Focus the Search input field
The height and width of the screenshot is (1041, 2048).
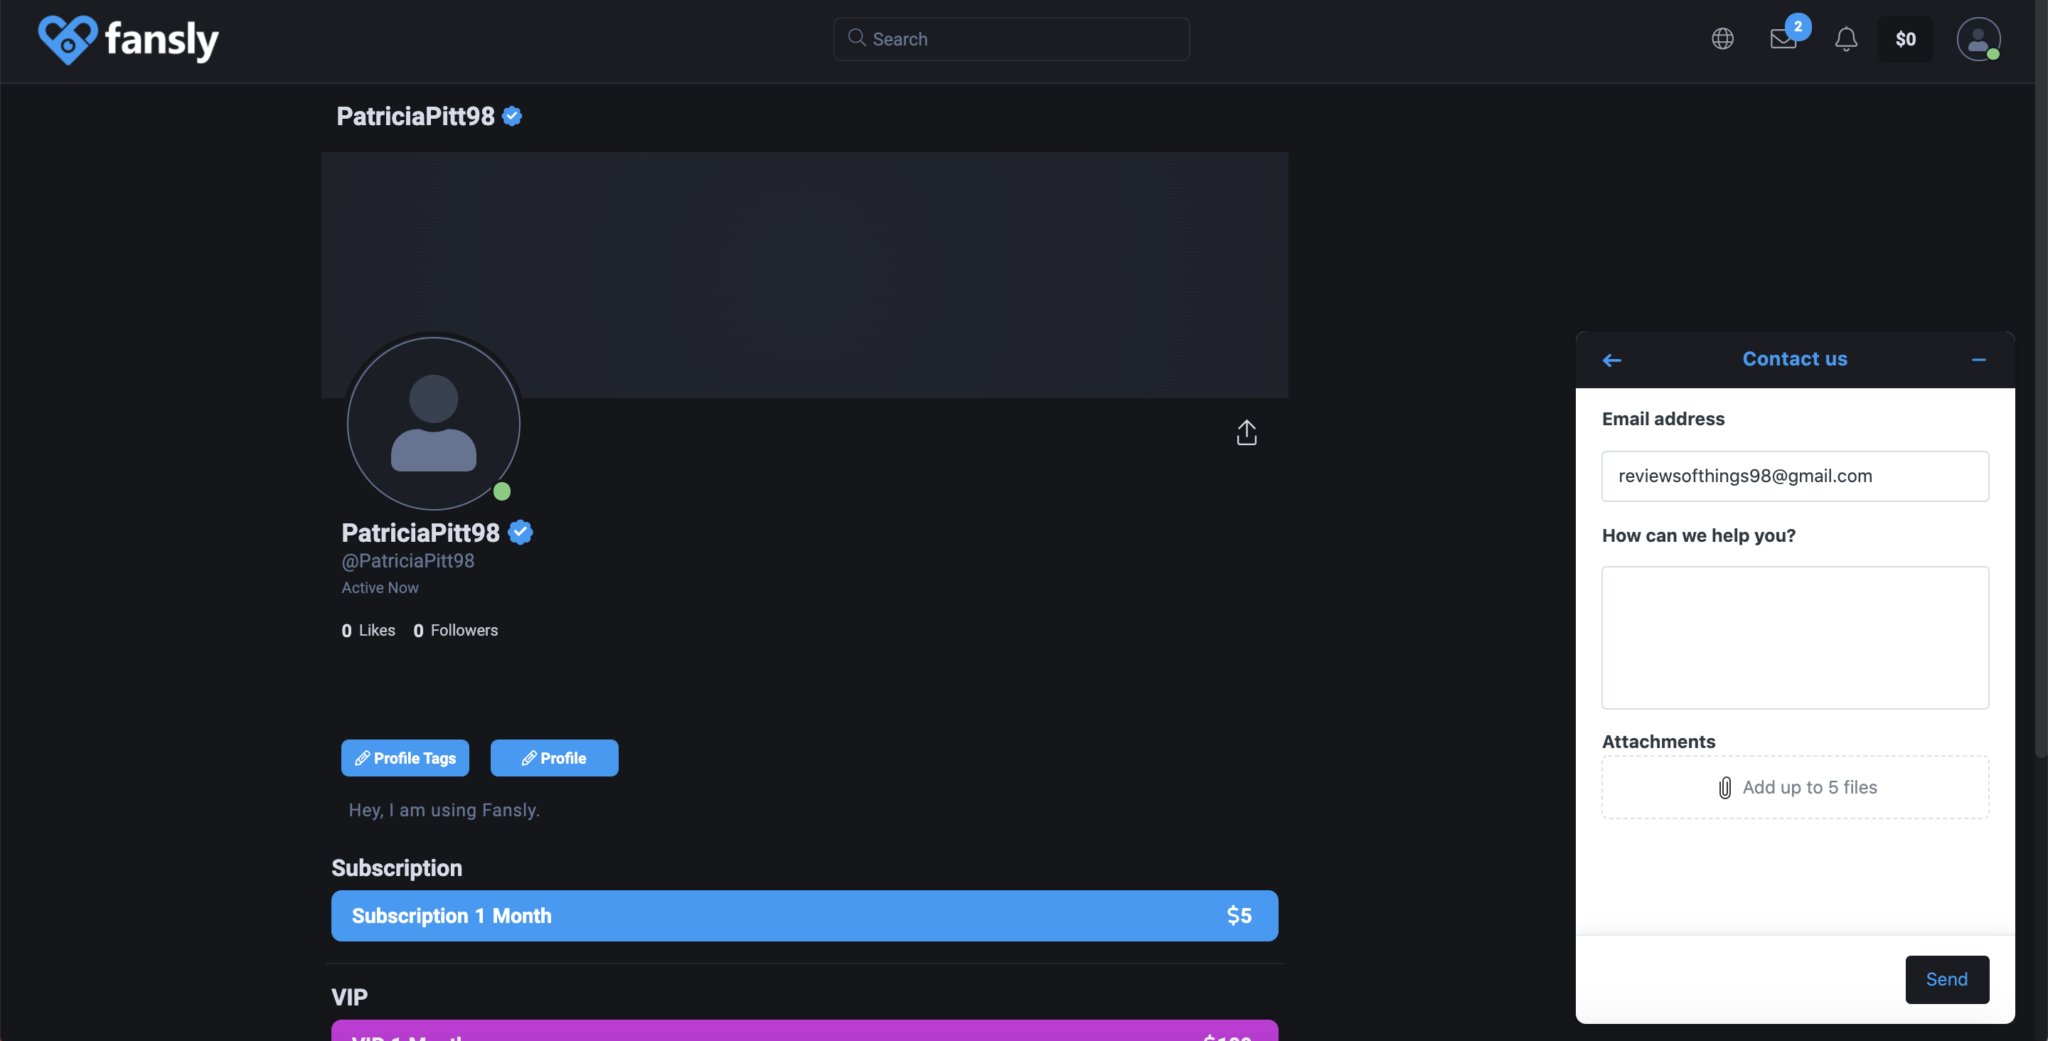point(1011,39)
